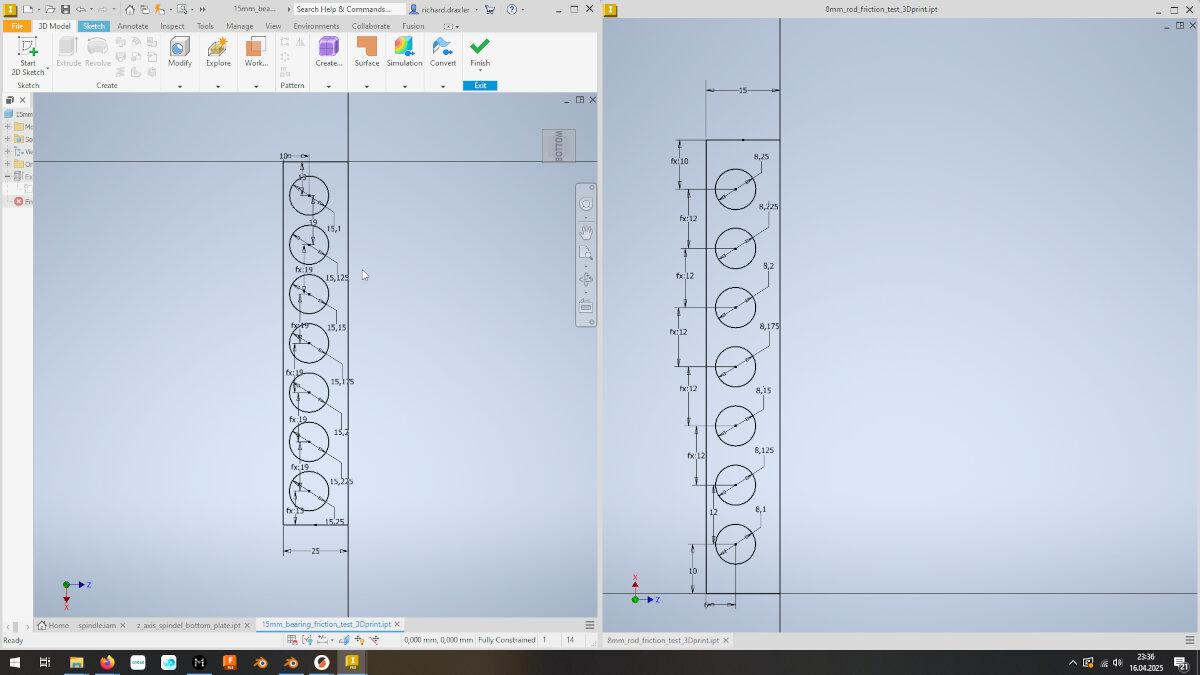Toggle the slice graphics status bar icon
Viewport: 1200px width, 675px height.
(x=343, y=639)
